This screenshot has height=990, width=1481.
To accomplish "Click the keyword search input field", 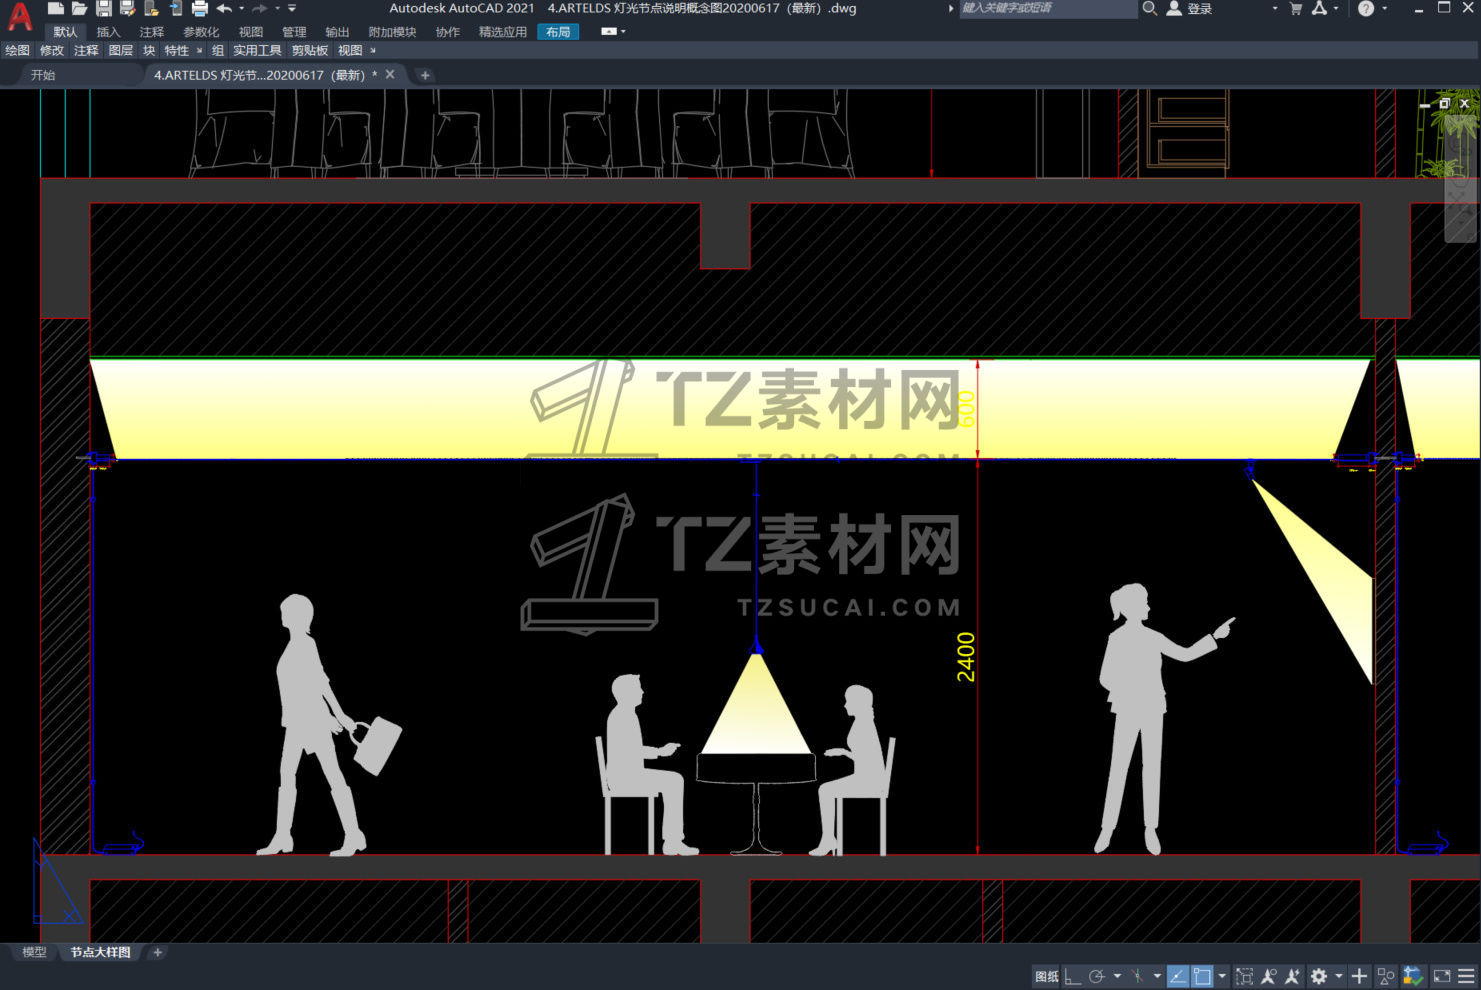I will [x=1047, y=8].
